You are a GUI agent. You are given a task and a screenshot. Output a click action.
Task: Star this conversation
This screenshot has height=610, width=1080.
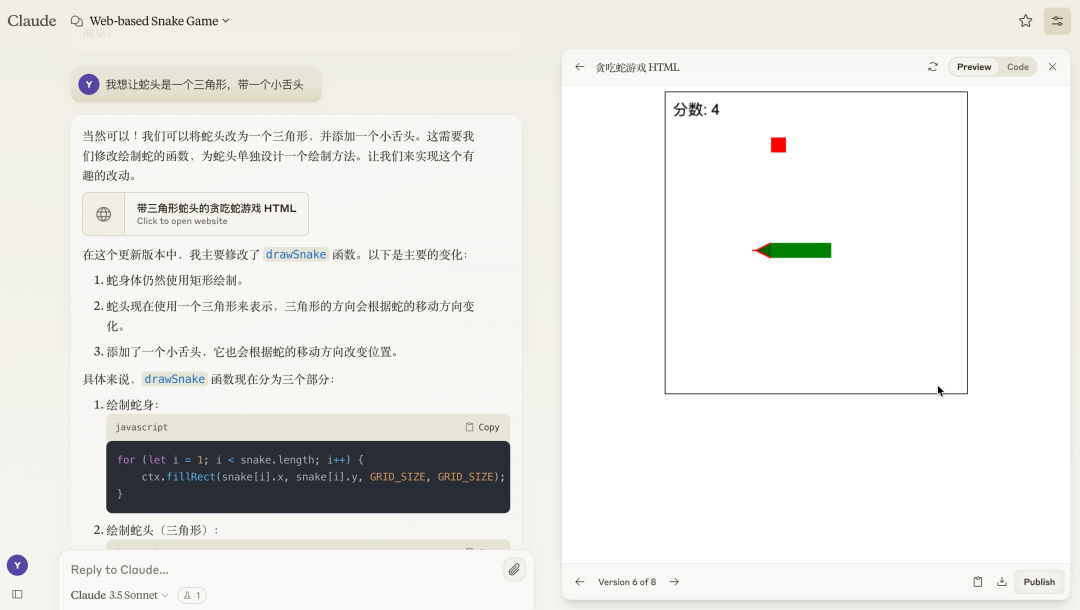[x=1025, y=20]
